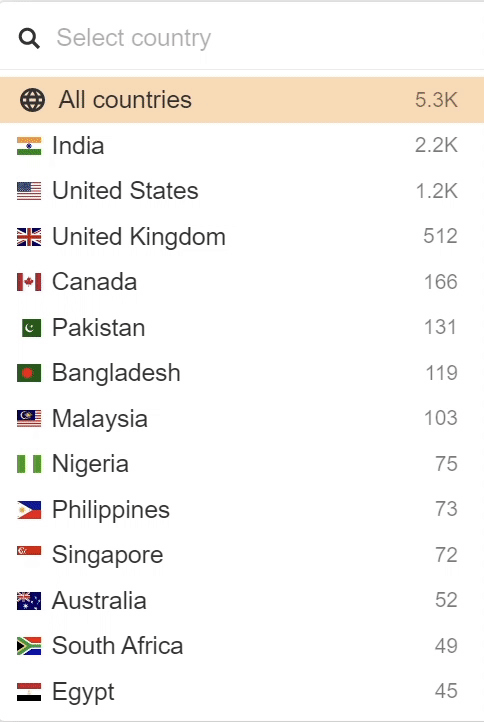Pick Philippines from the dropdown list
This screenshot has width=484, height=722.
[x=242, y=509]
